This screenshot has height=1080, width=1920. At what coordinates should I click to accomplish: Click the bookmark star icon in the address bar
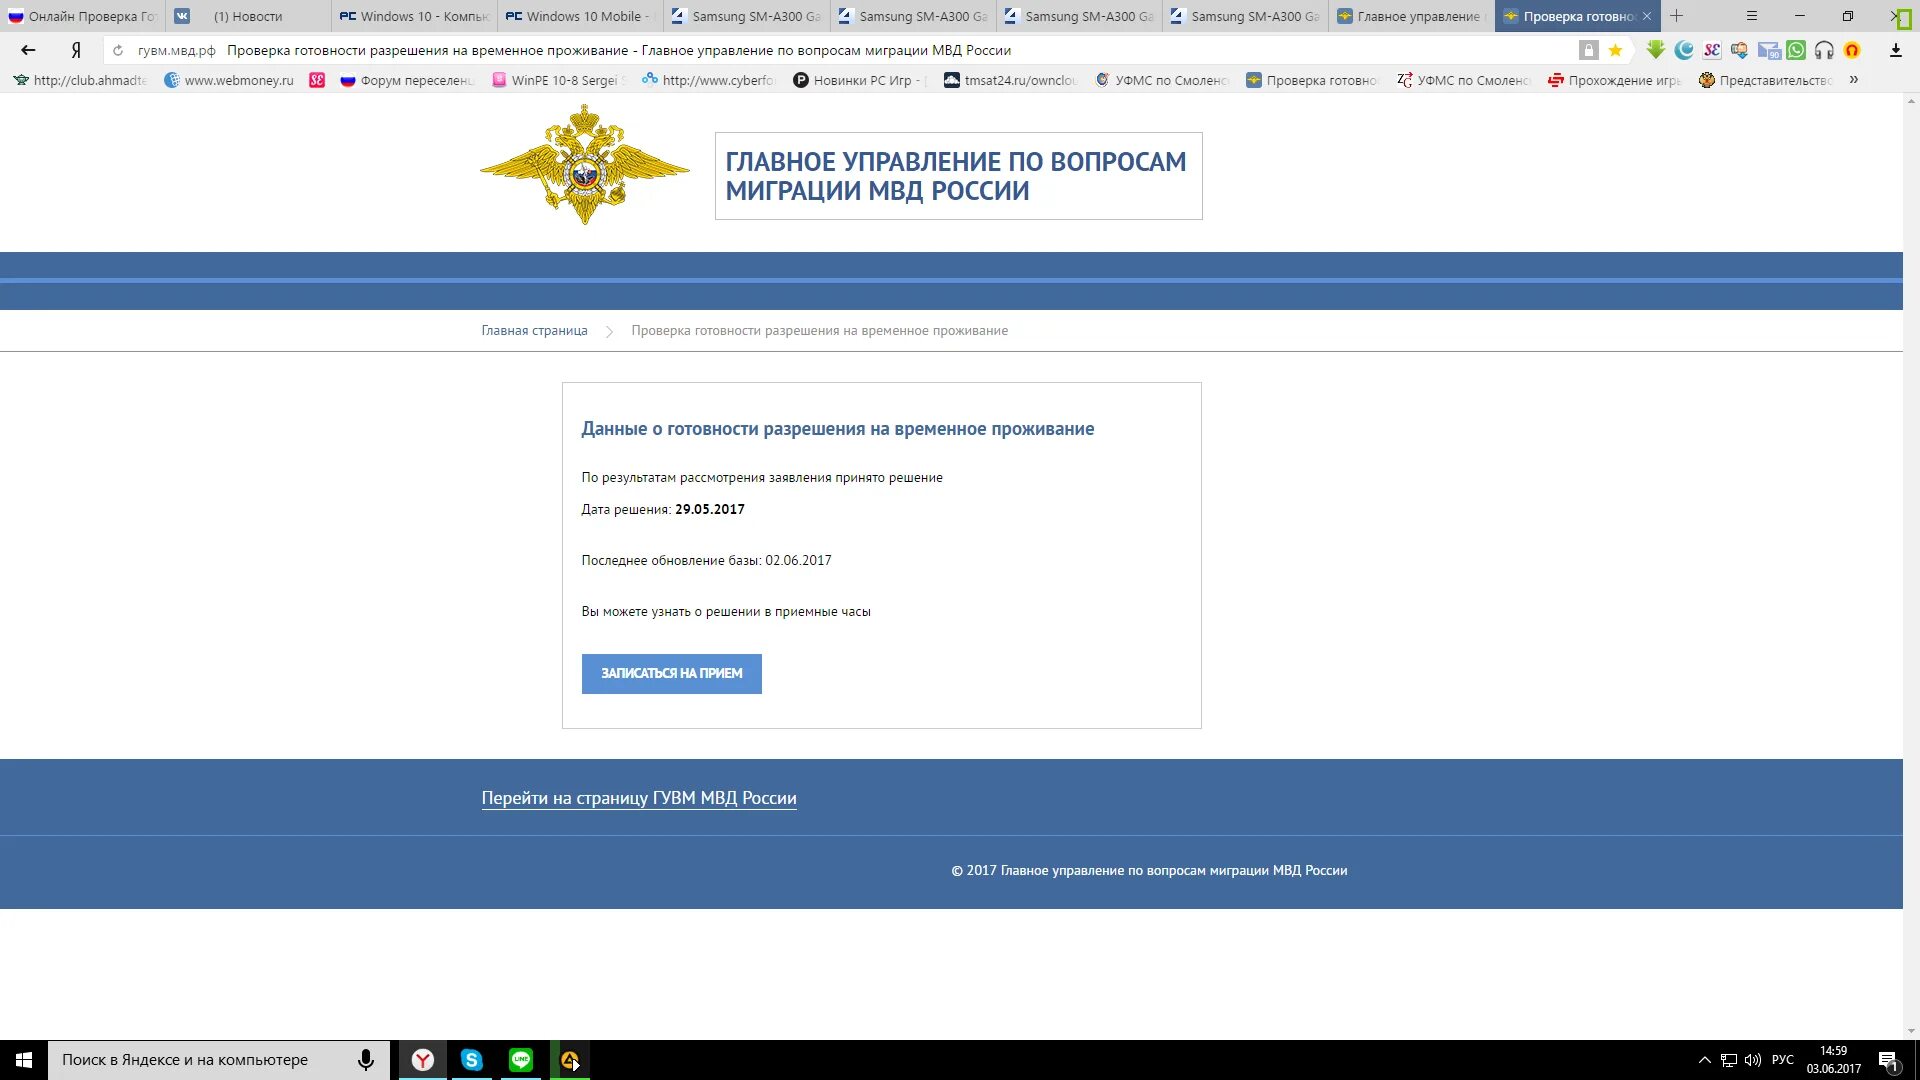coord(1615,50)
